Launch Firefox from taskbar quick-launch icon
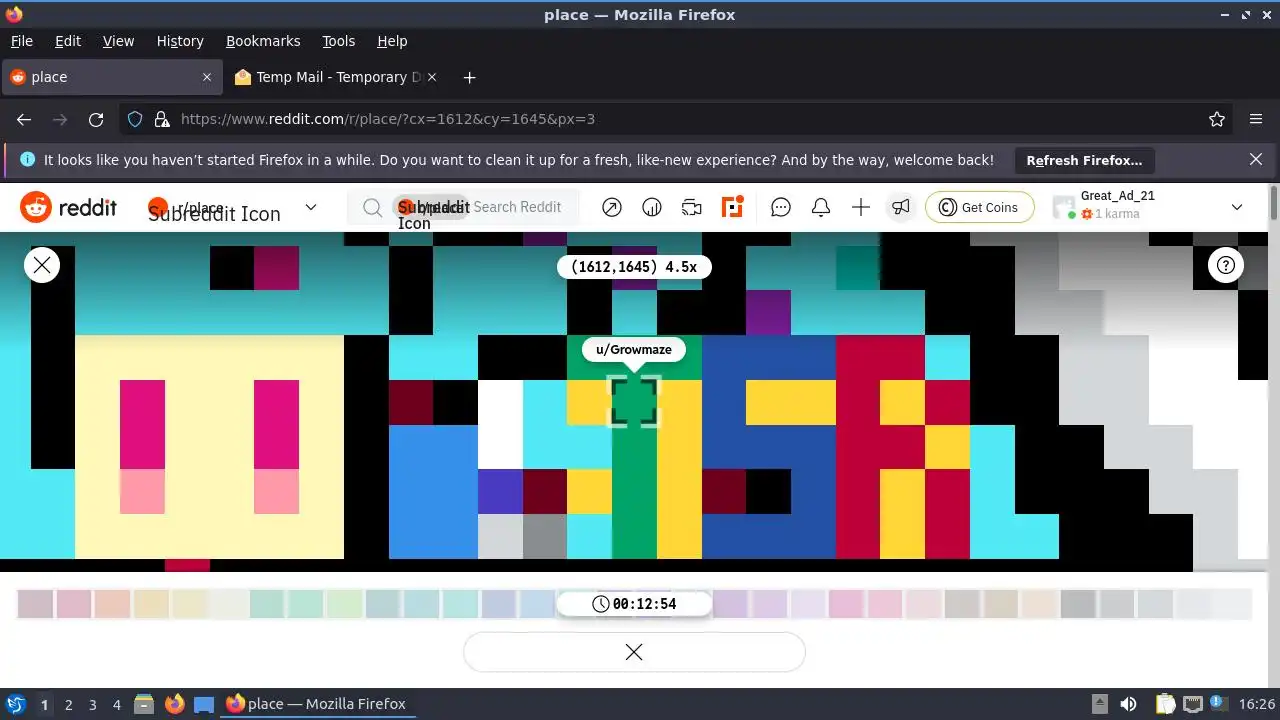Screen dimensions: 1280x720 point(174,704)
